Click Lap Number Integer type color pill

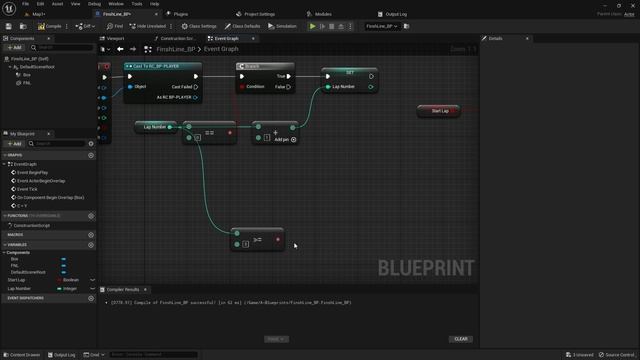(x=59, y=289)
